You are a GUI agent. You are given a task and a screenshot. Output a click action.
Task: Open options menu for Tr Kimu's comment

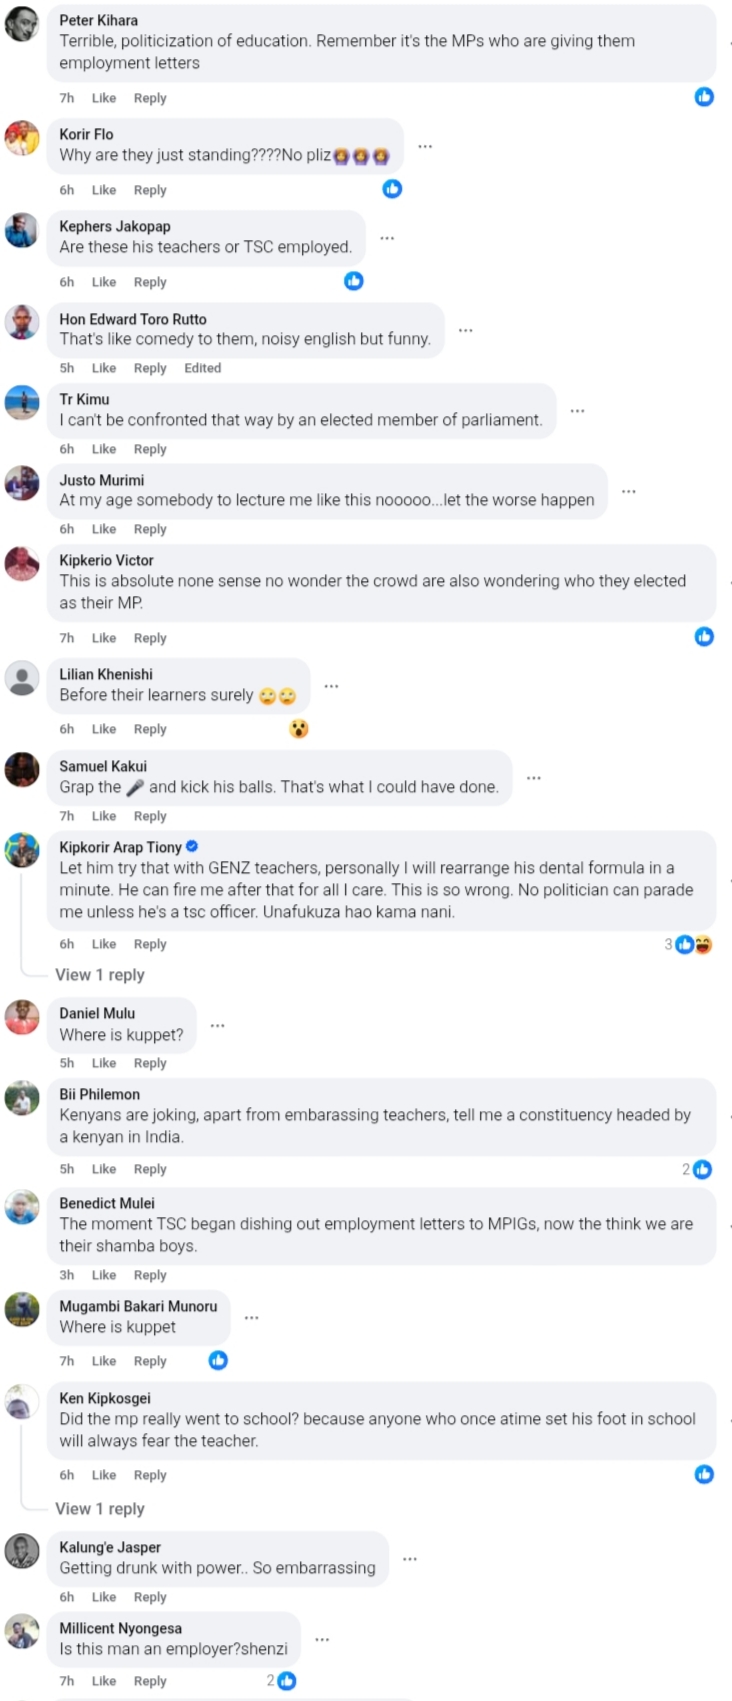[x=577, y=411]
